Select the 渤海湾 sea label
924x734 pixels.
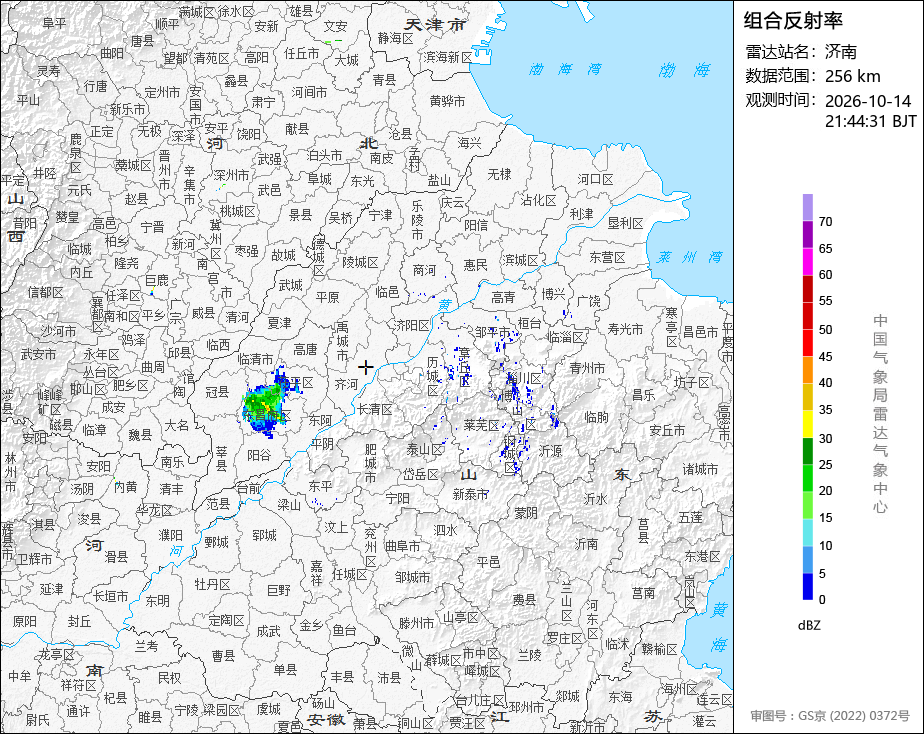coord(565,70)
